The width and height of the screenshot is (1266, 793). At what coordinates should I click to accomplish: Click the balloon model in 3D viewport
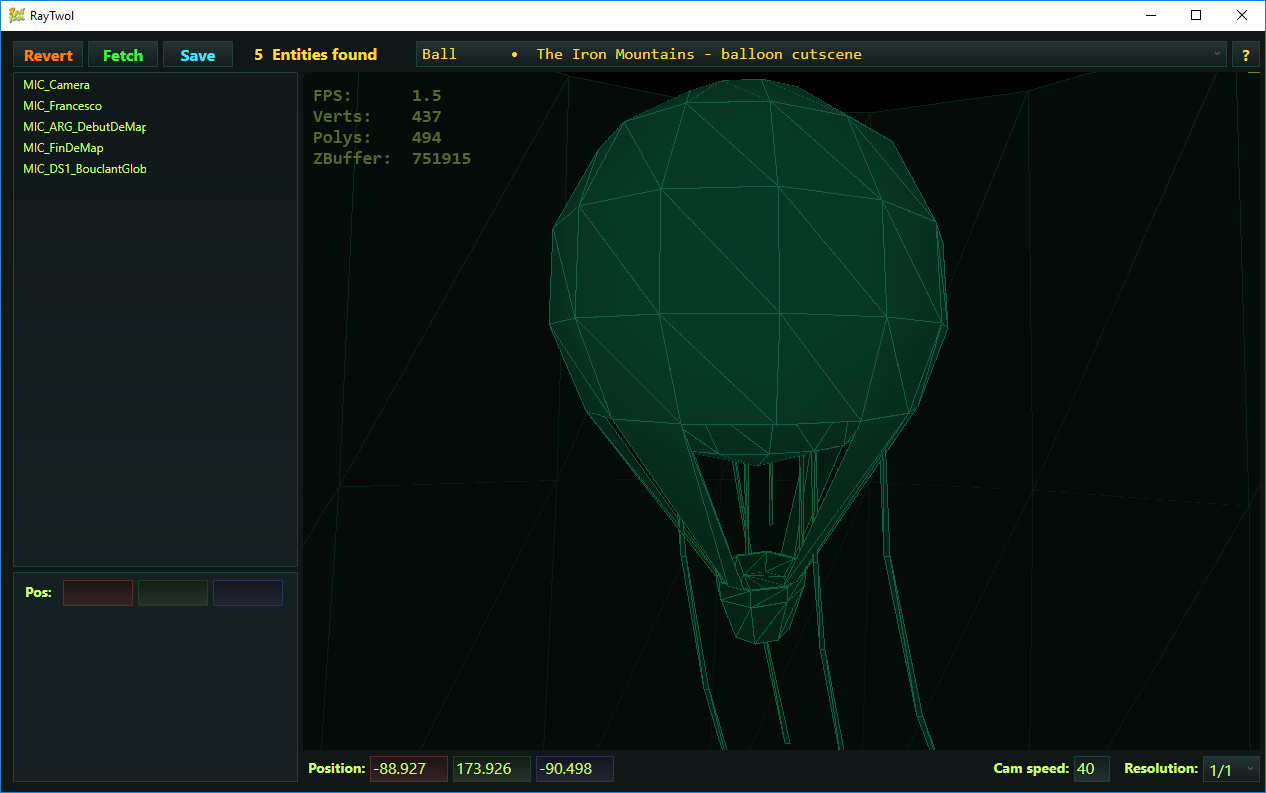pyautogui.click(x=748, y=290)
